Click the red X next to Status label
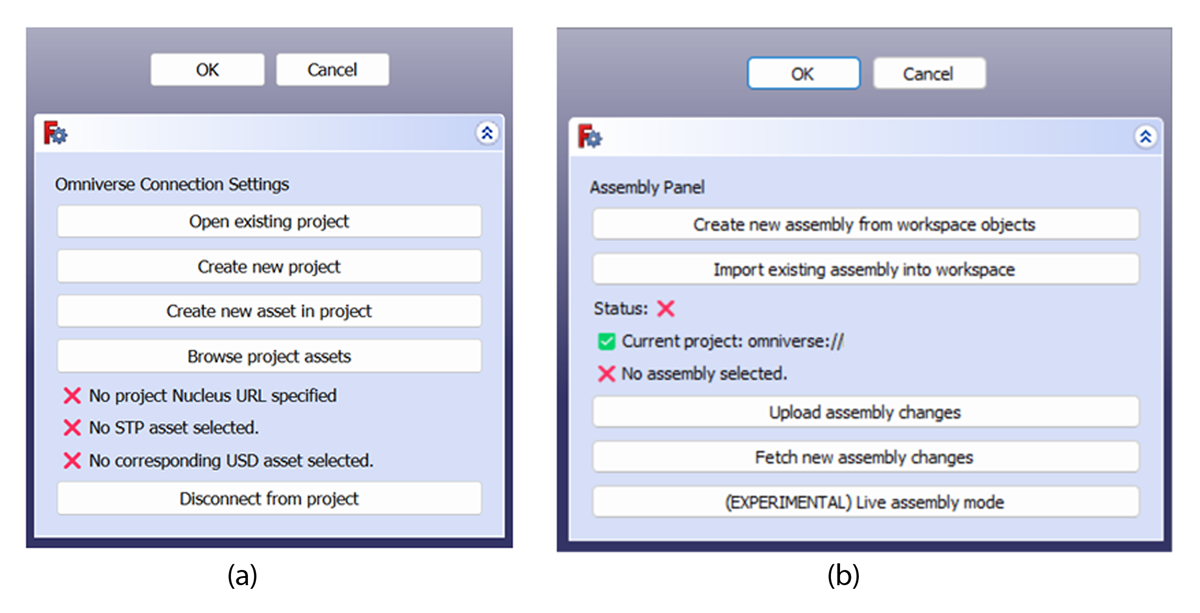 666,309
